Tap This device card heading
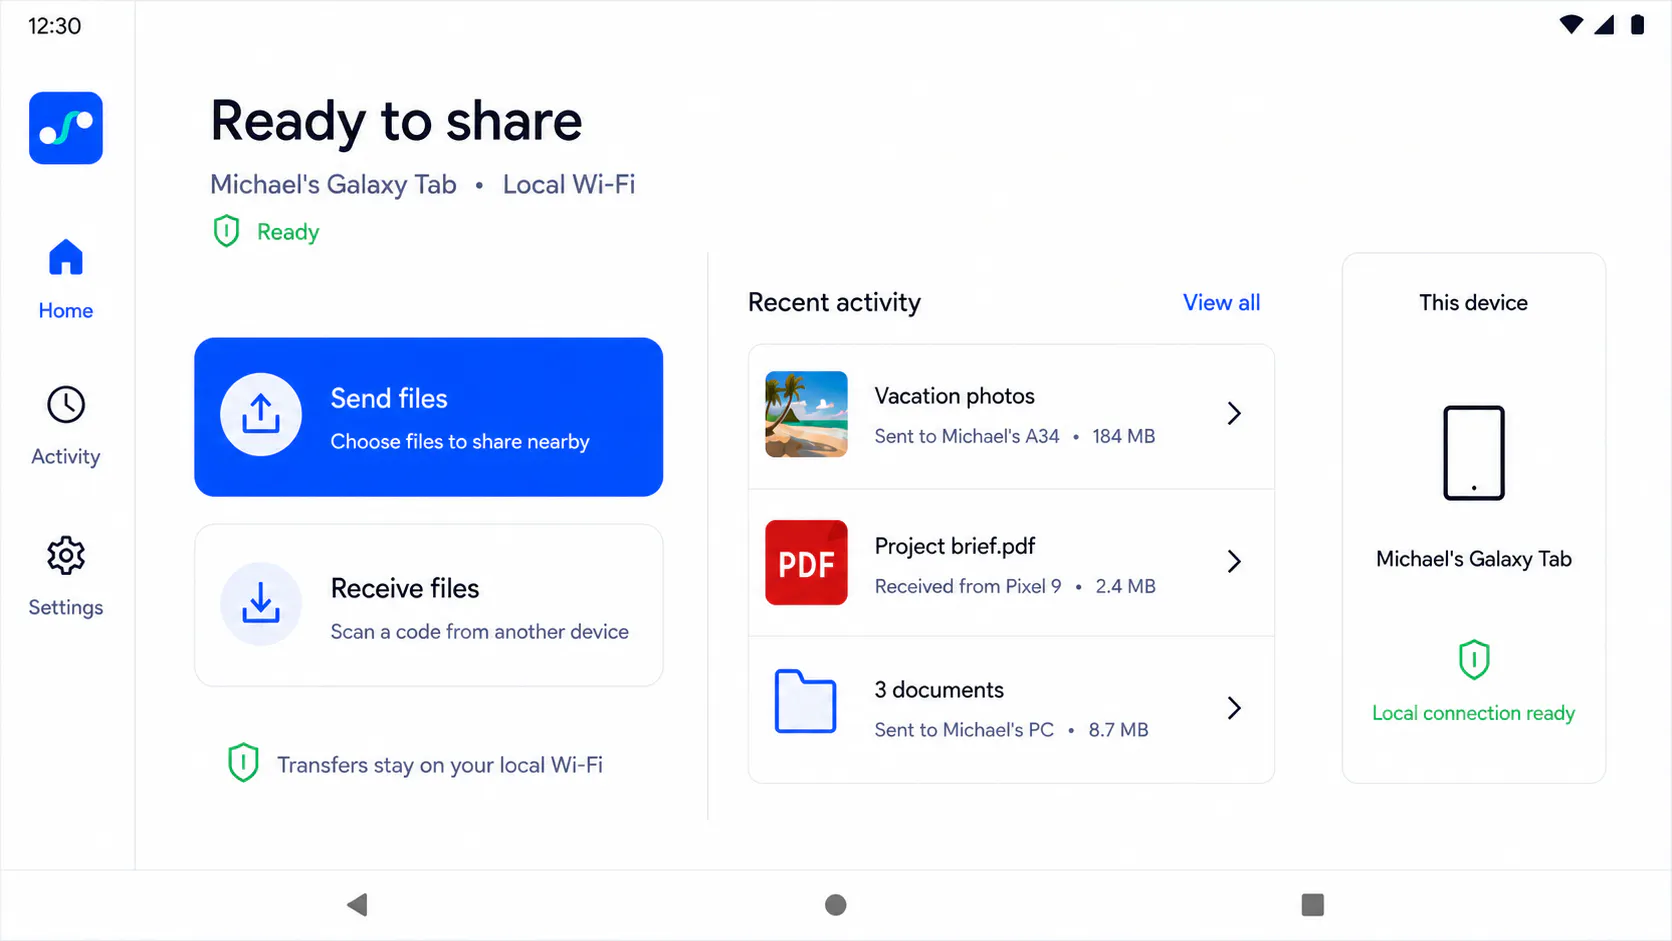The width and height of the screenshot is (1672, 941). coord(1474,303)
